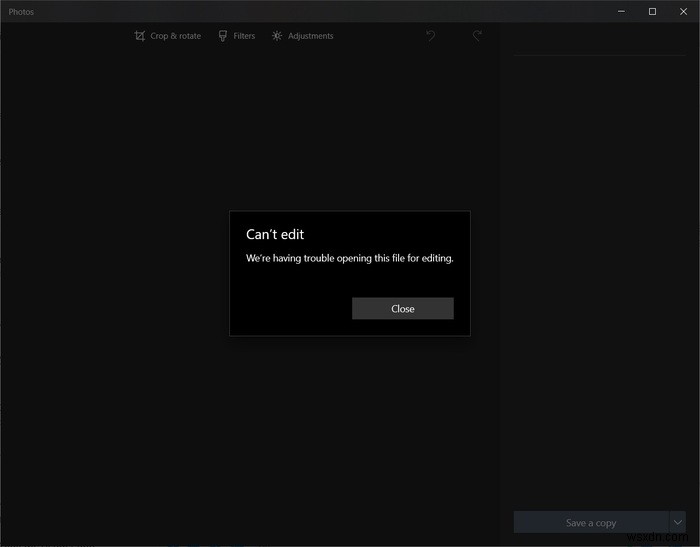
Task: Switch to the Filters tab
Action: [x=237, y=36]
